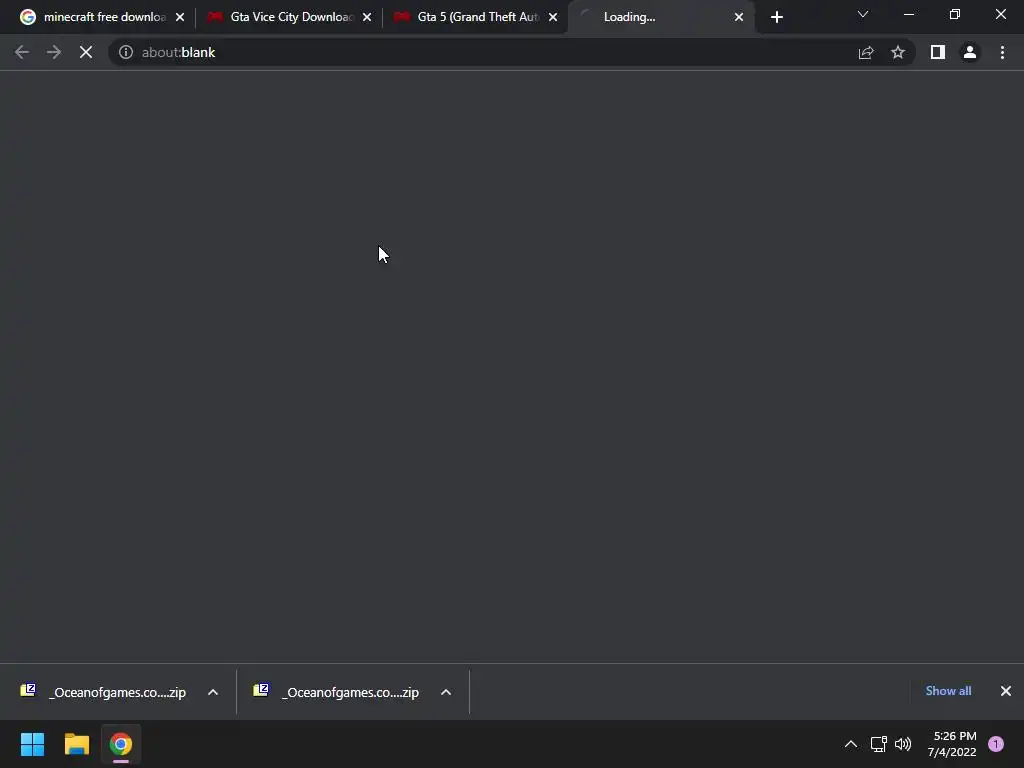Open the tab search dropdown arrow

coord(863,14)
